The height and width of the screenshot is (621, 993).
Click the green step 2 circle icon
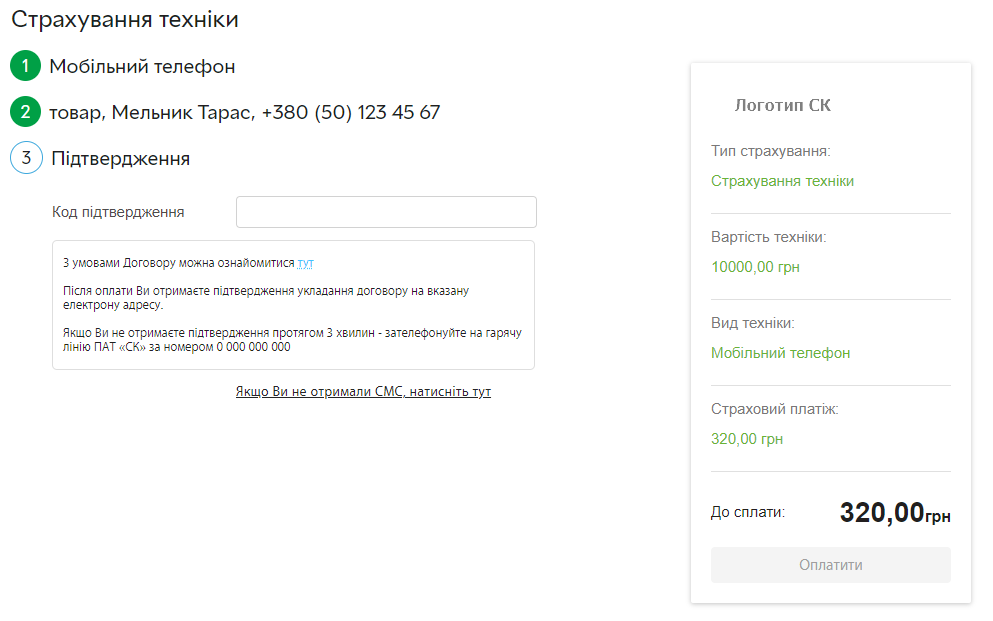25,112
